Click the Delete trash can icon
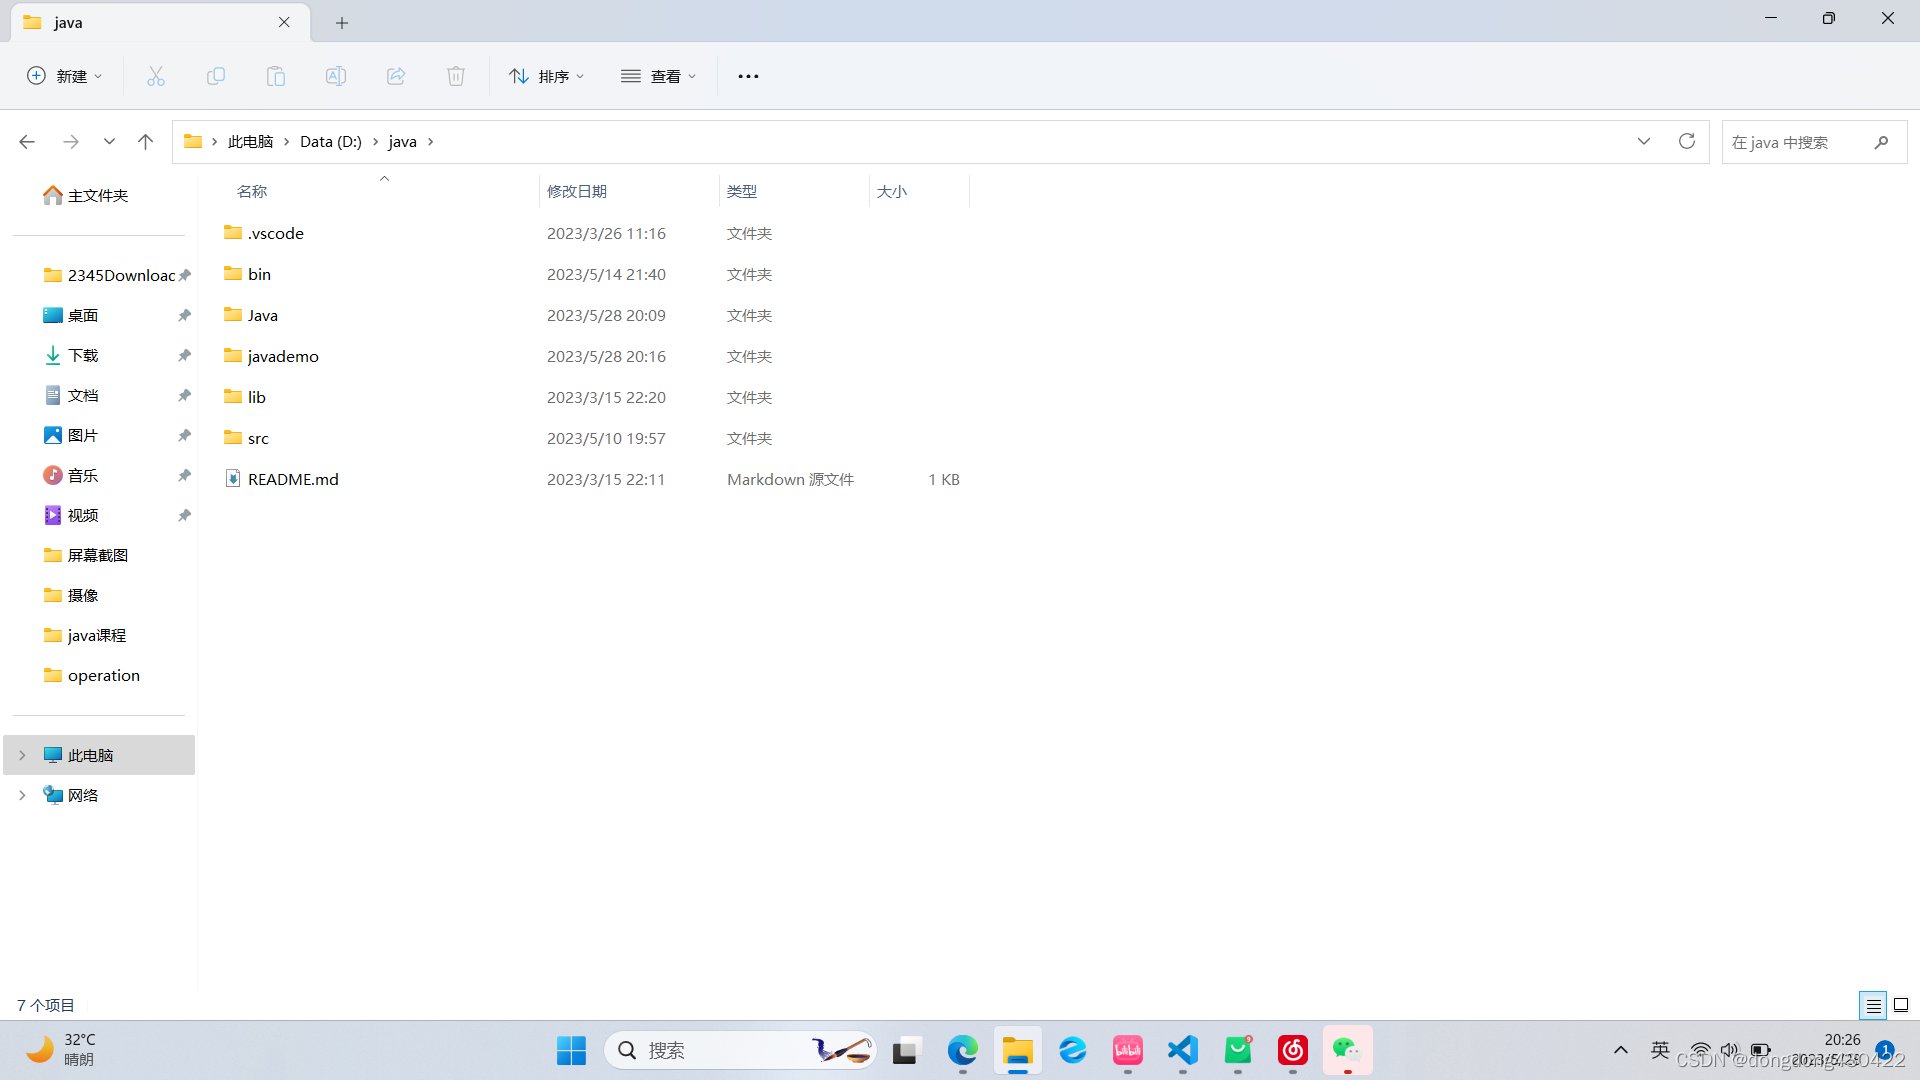Viewport: 1920px width, 1080px height. point(456,76)
